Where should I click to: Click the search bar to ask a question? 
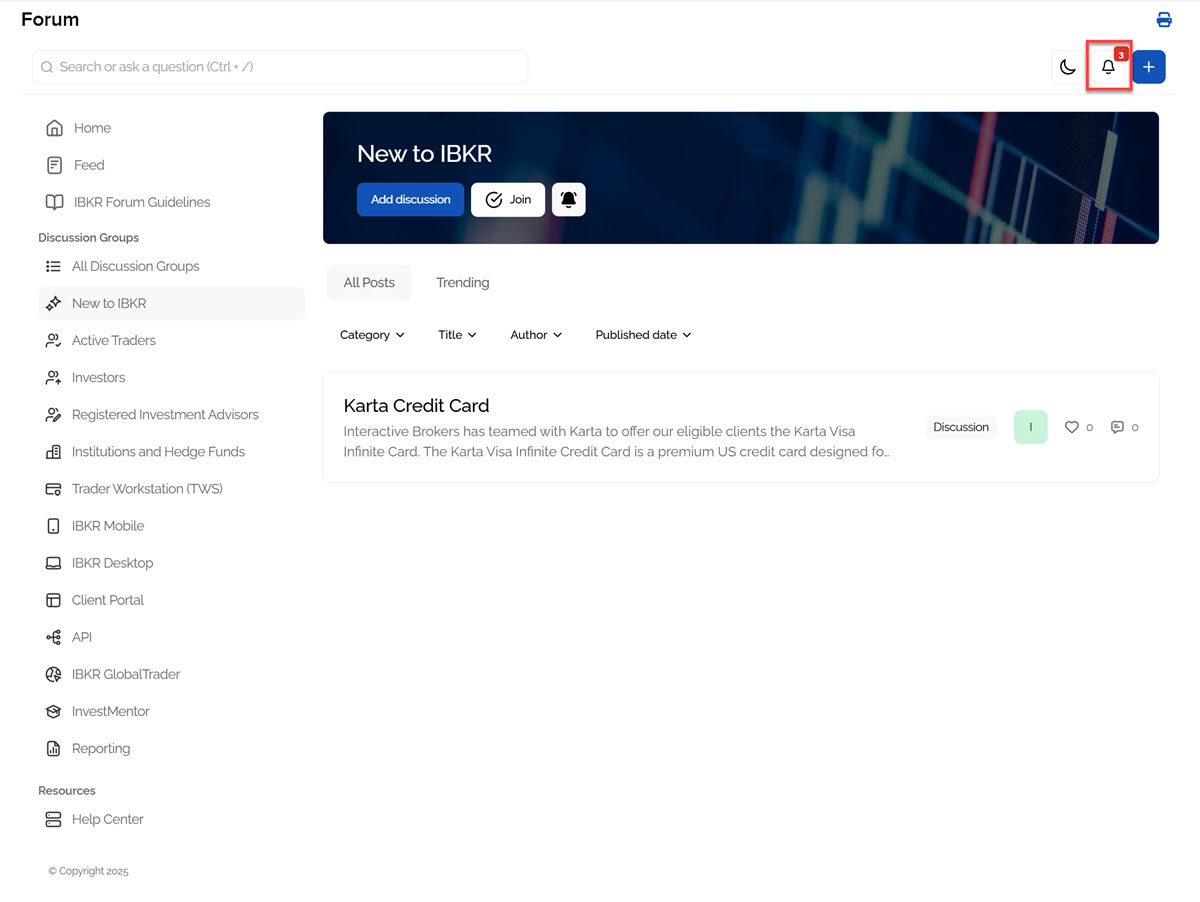(x=280, y=66)
